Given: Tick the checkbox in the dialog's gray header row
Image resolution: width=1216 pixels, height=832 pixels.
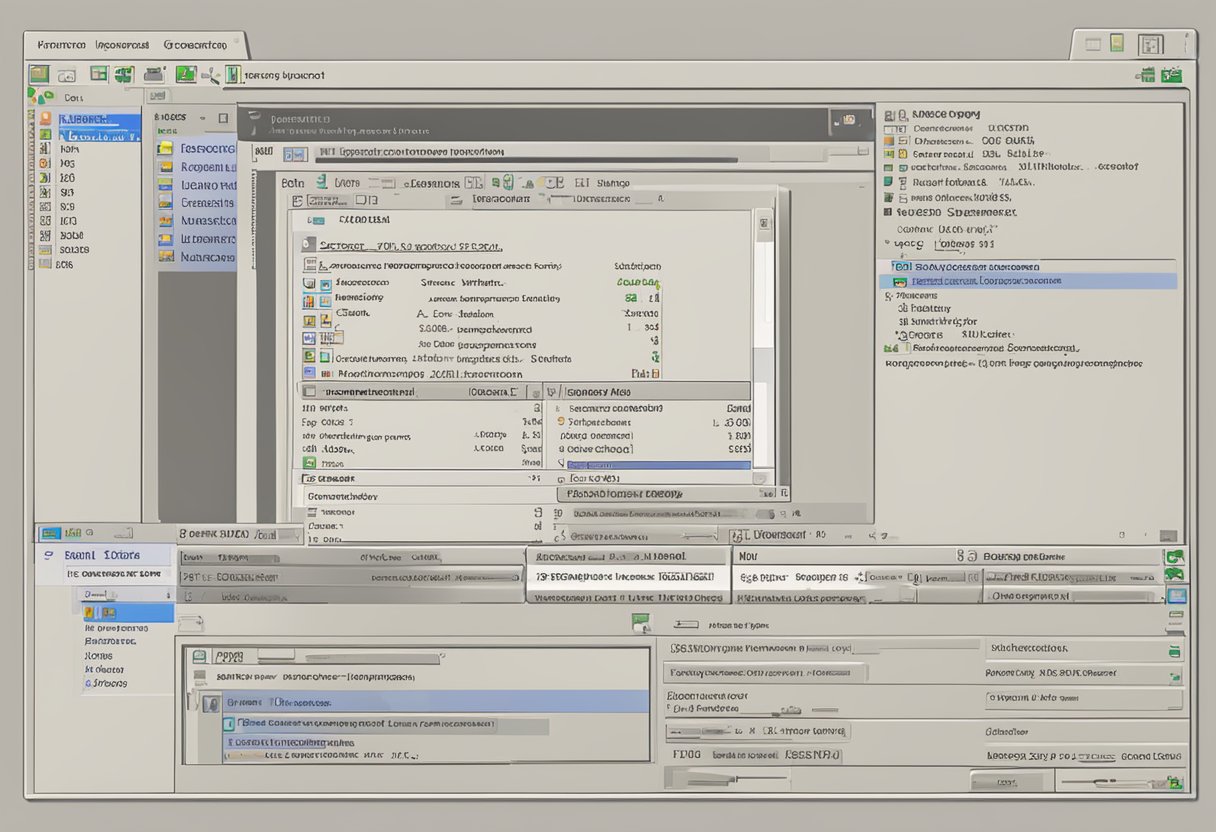Looking at the screenshot, I should (x=310, y=393).
